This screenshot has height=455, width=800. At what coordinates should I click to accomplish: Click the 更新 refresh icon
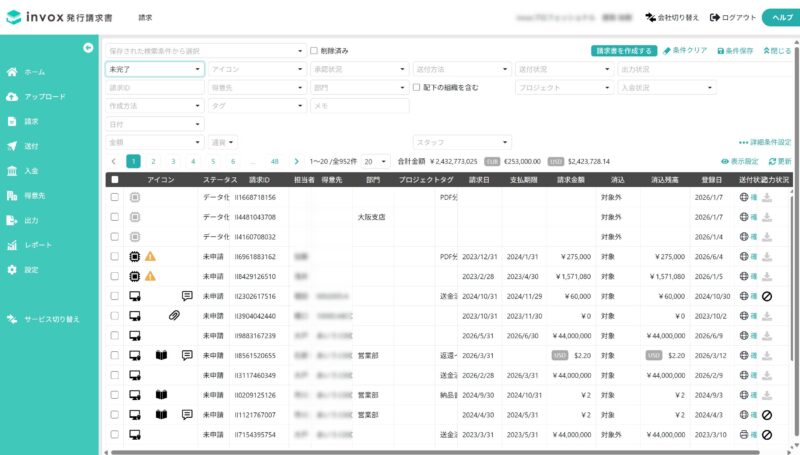coord(772,161)
